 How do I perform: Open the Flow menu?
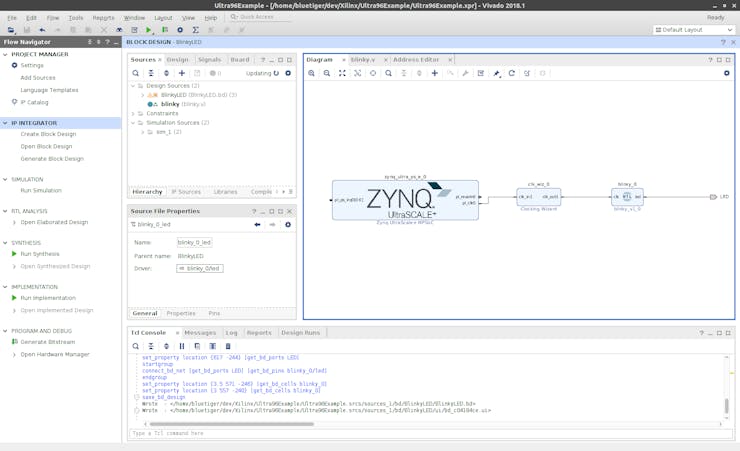[53, 18]
